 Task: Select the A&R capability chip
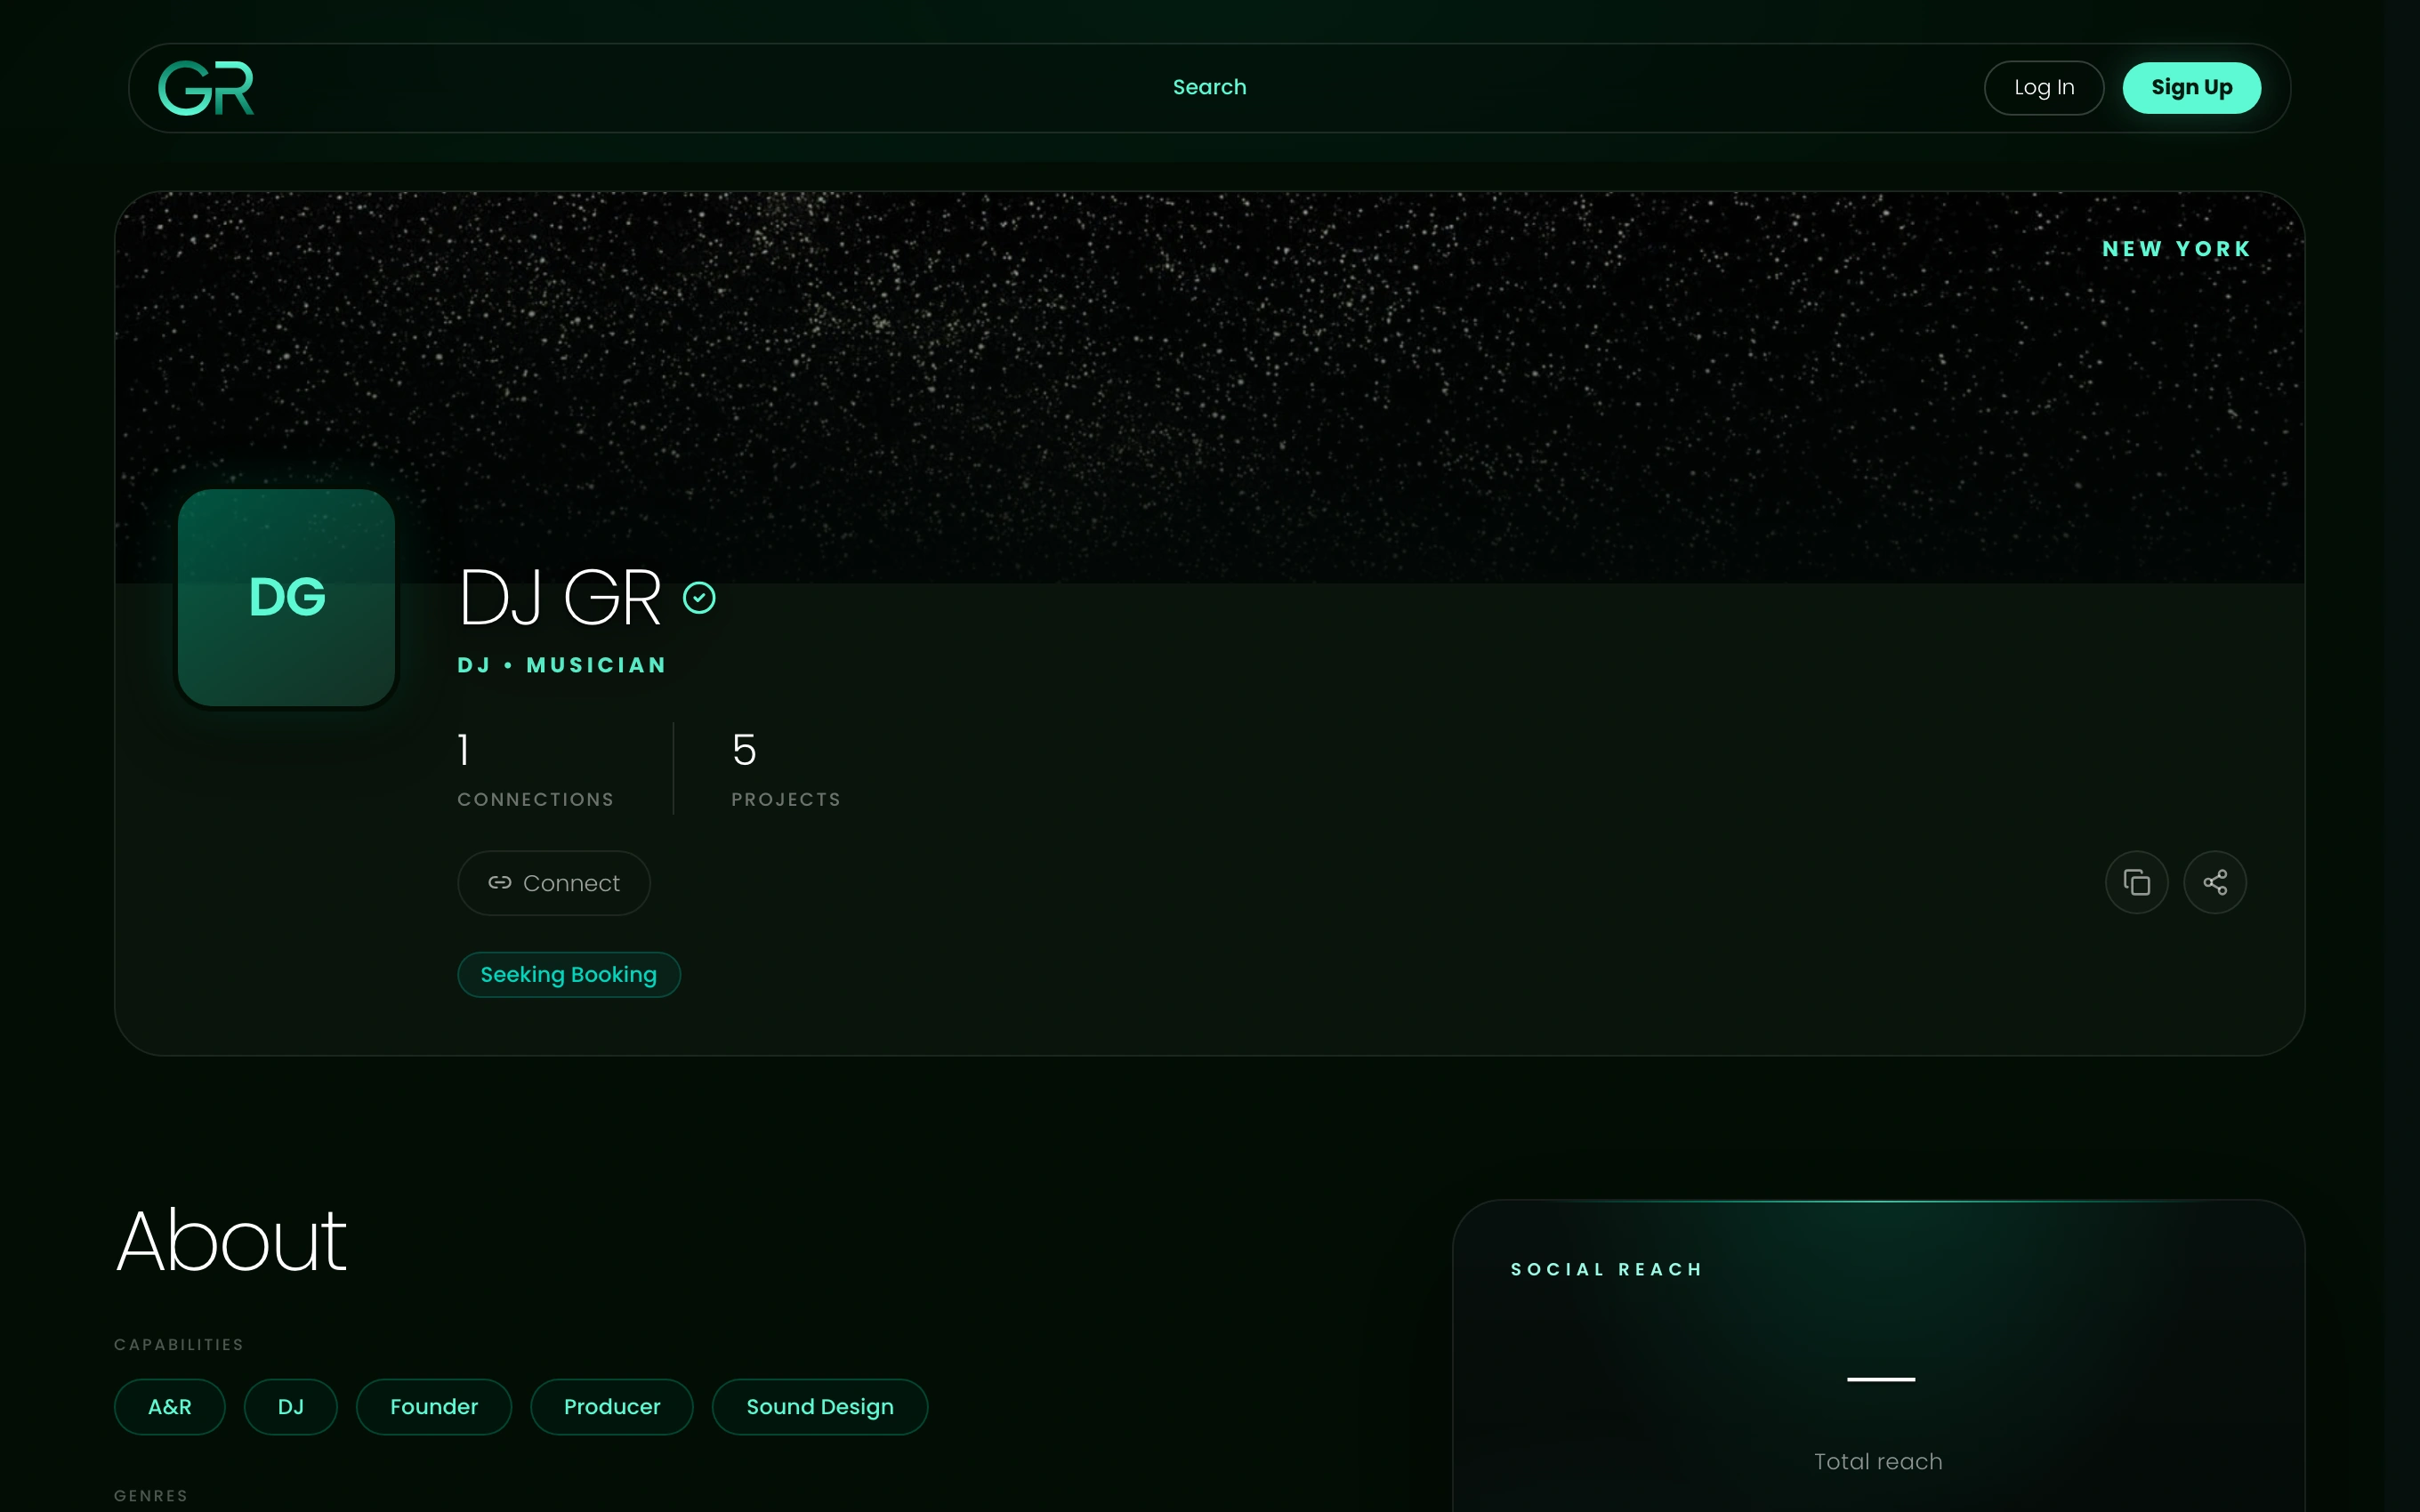[170, 1406]
